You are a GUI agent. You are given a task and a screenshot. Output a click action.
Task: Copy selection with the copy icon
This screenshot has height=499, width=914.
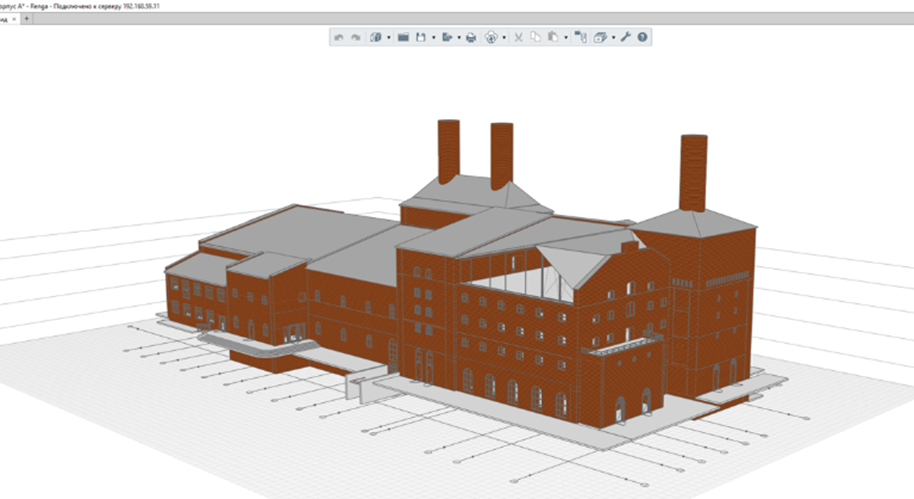tap(536, 37)
